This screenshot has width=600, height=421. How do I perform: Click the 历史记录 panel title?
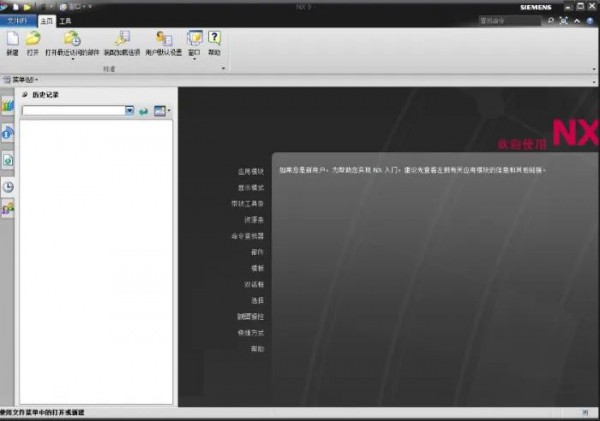[x=46, y=95]
